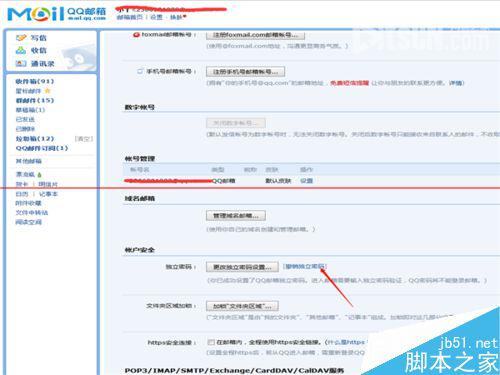Click the 注册foxmail.com邮箱帐号 button

click(x=255, y=35)
